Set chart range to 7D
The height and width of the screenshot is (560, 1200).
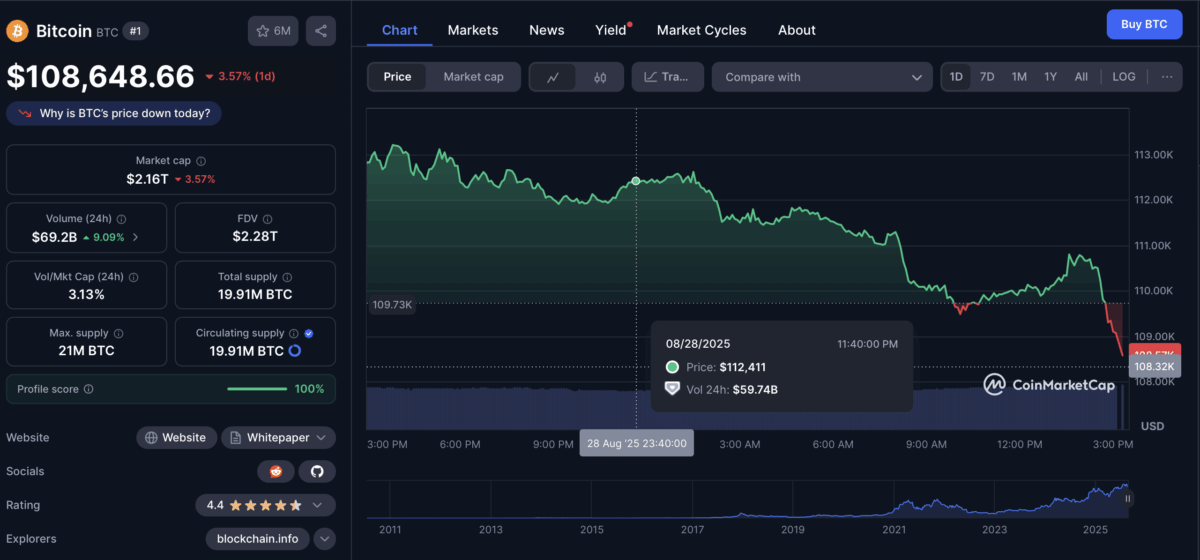click(987, 77)
